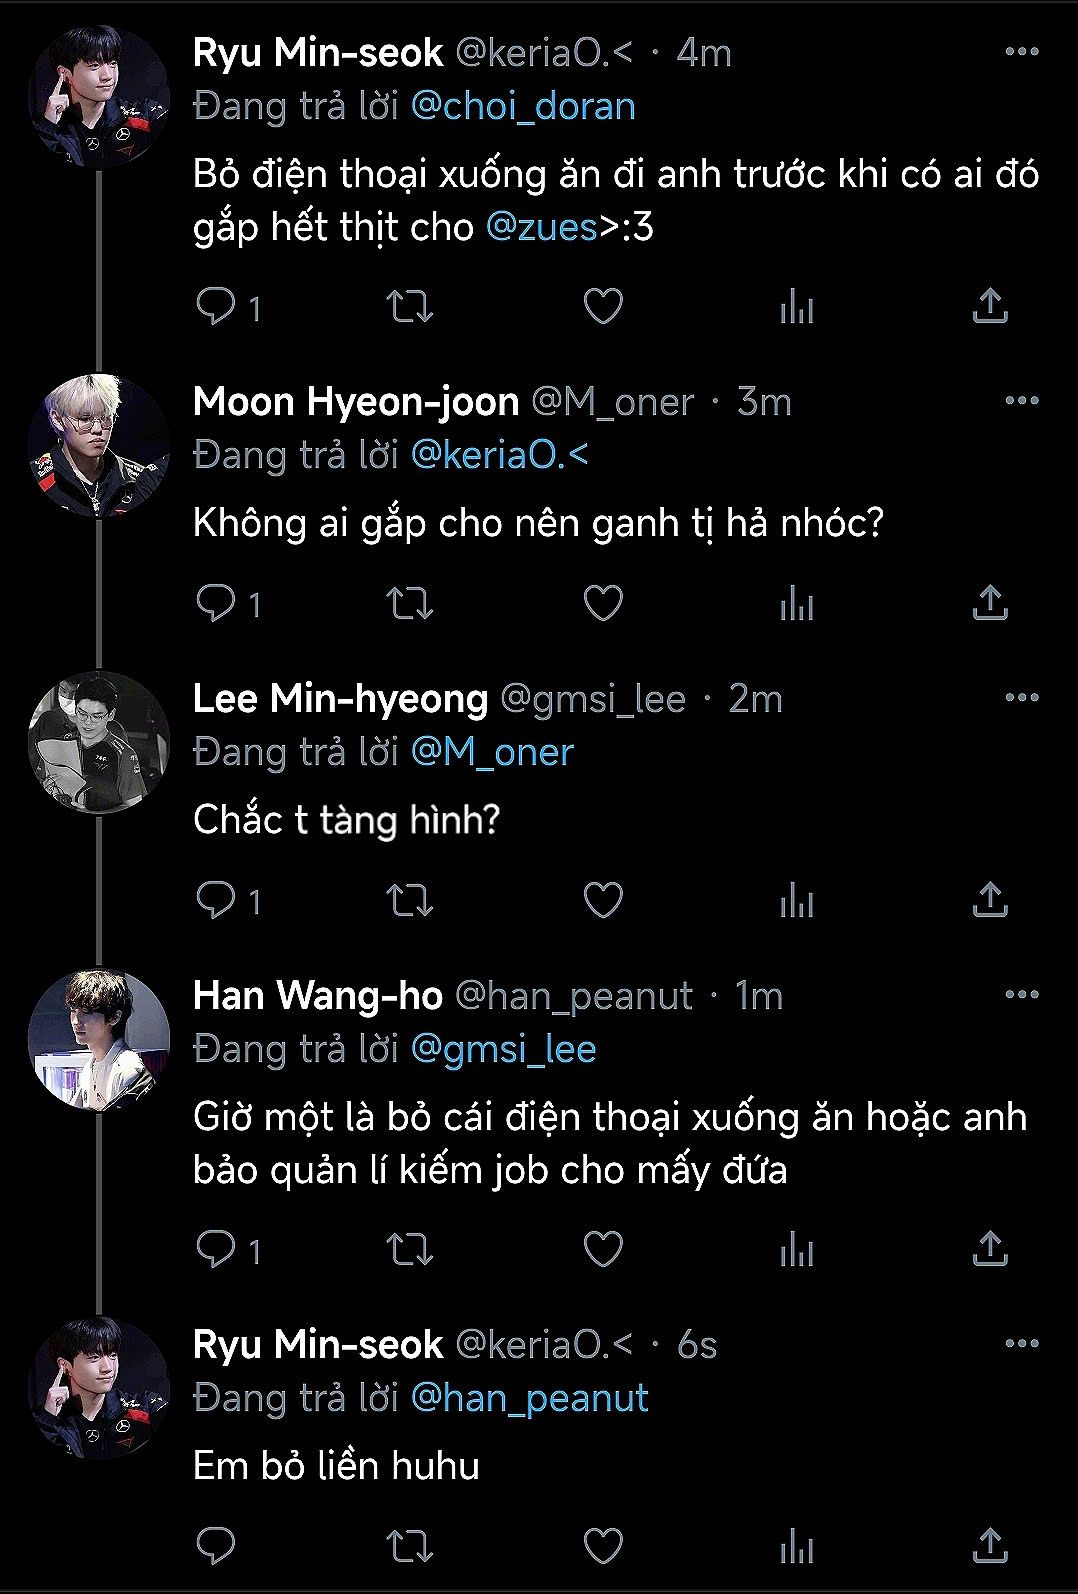This screenshot has width=1078, height=1594.
Task: Open more options on Moon Hyeon-joon's tweet
Action: (x=1021, y=401)
